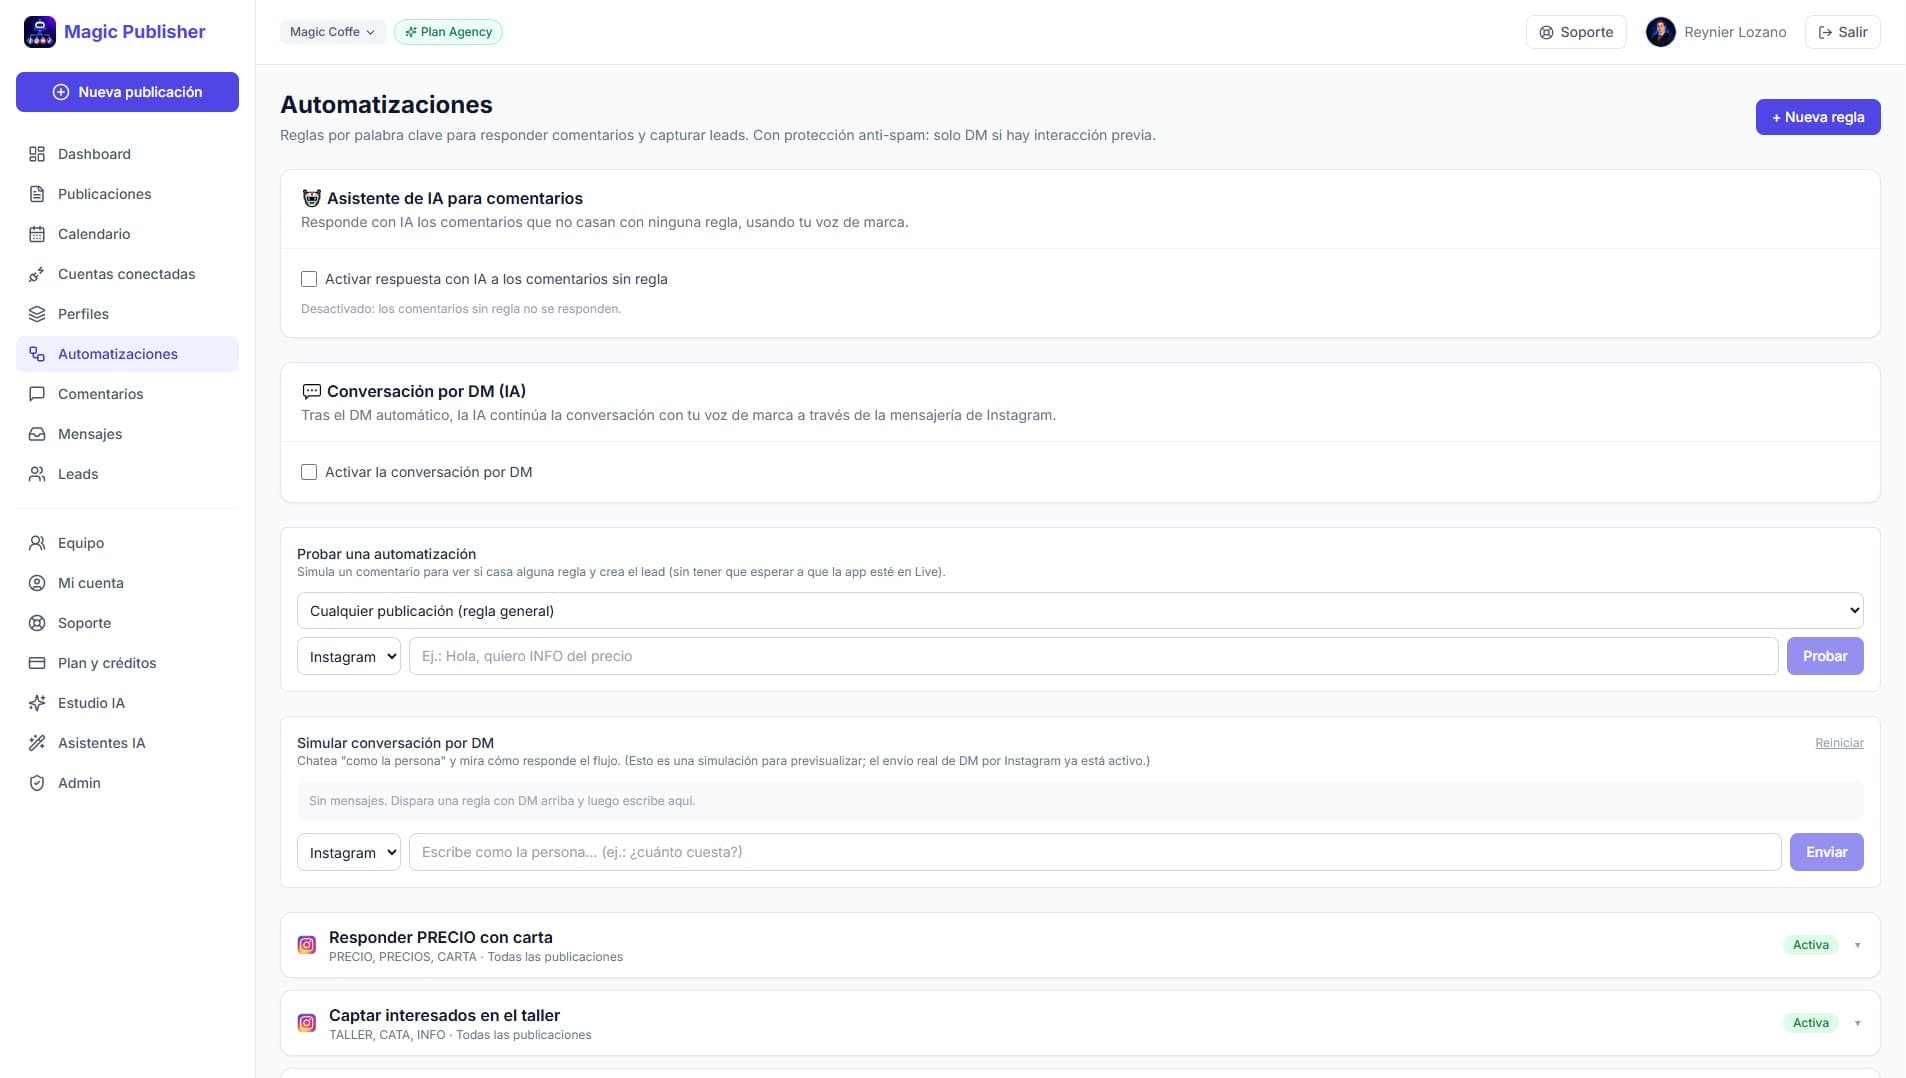Open Leads section
The image size is (1906, 1078).
click(x=127, y=474)
